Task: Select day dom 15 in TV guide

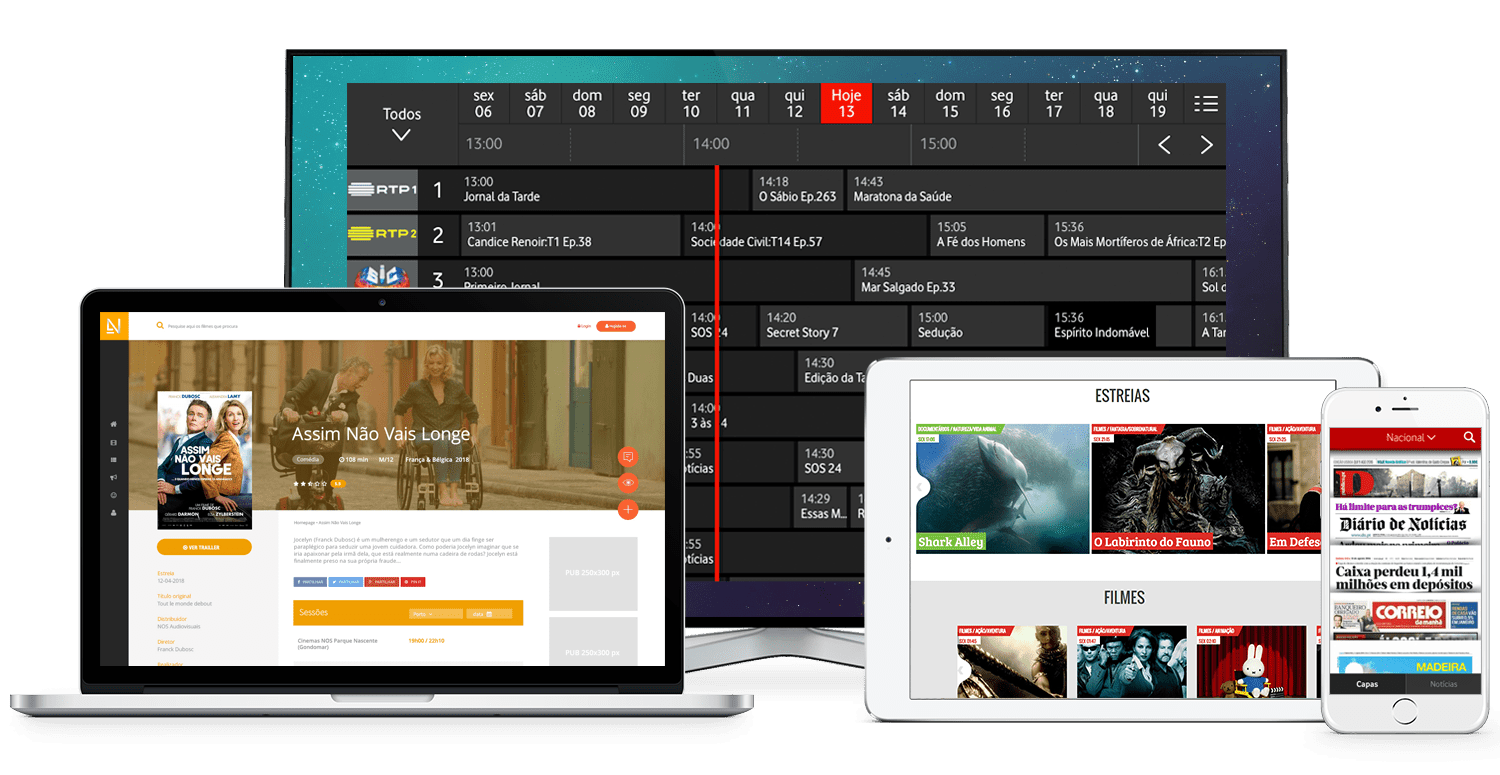Action: pyautogui.click(x=950, y=103)
